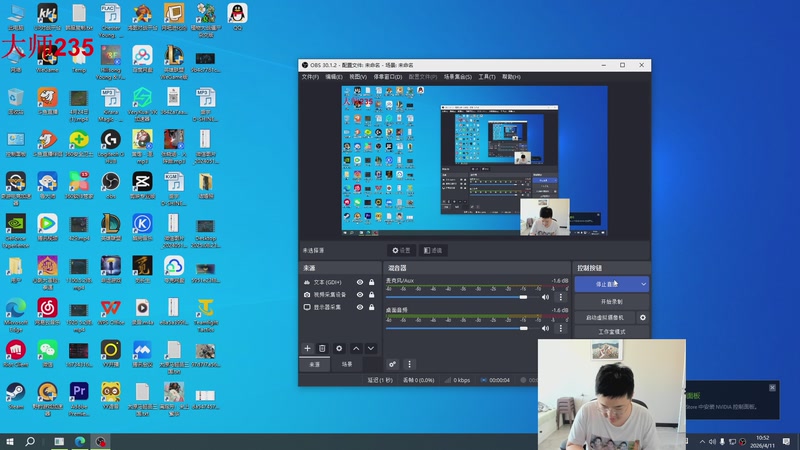Switch to 场景 tab below sources

pyautogui.click(x=347, y=364)
